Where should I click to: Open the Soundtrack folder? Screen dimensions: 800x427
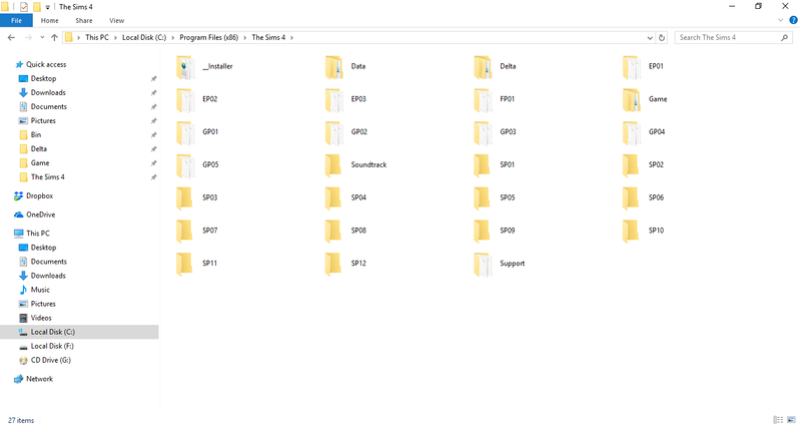coord(356,165)
